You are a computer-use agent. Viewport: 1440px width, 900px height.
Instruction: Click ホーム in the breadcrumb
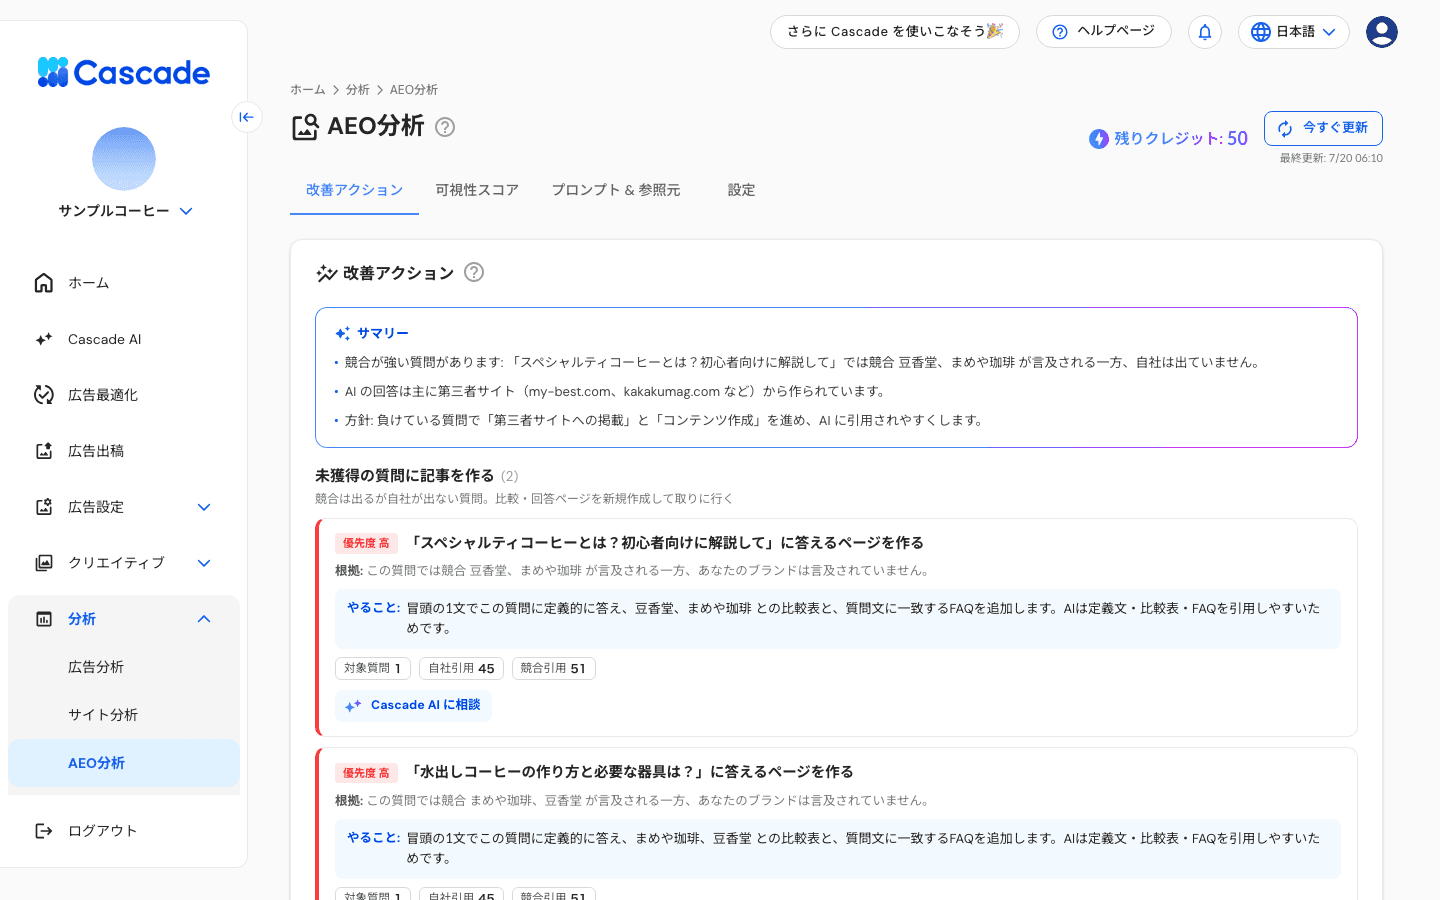308,90
